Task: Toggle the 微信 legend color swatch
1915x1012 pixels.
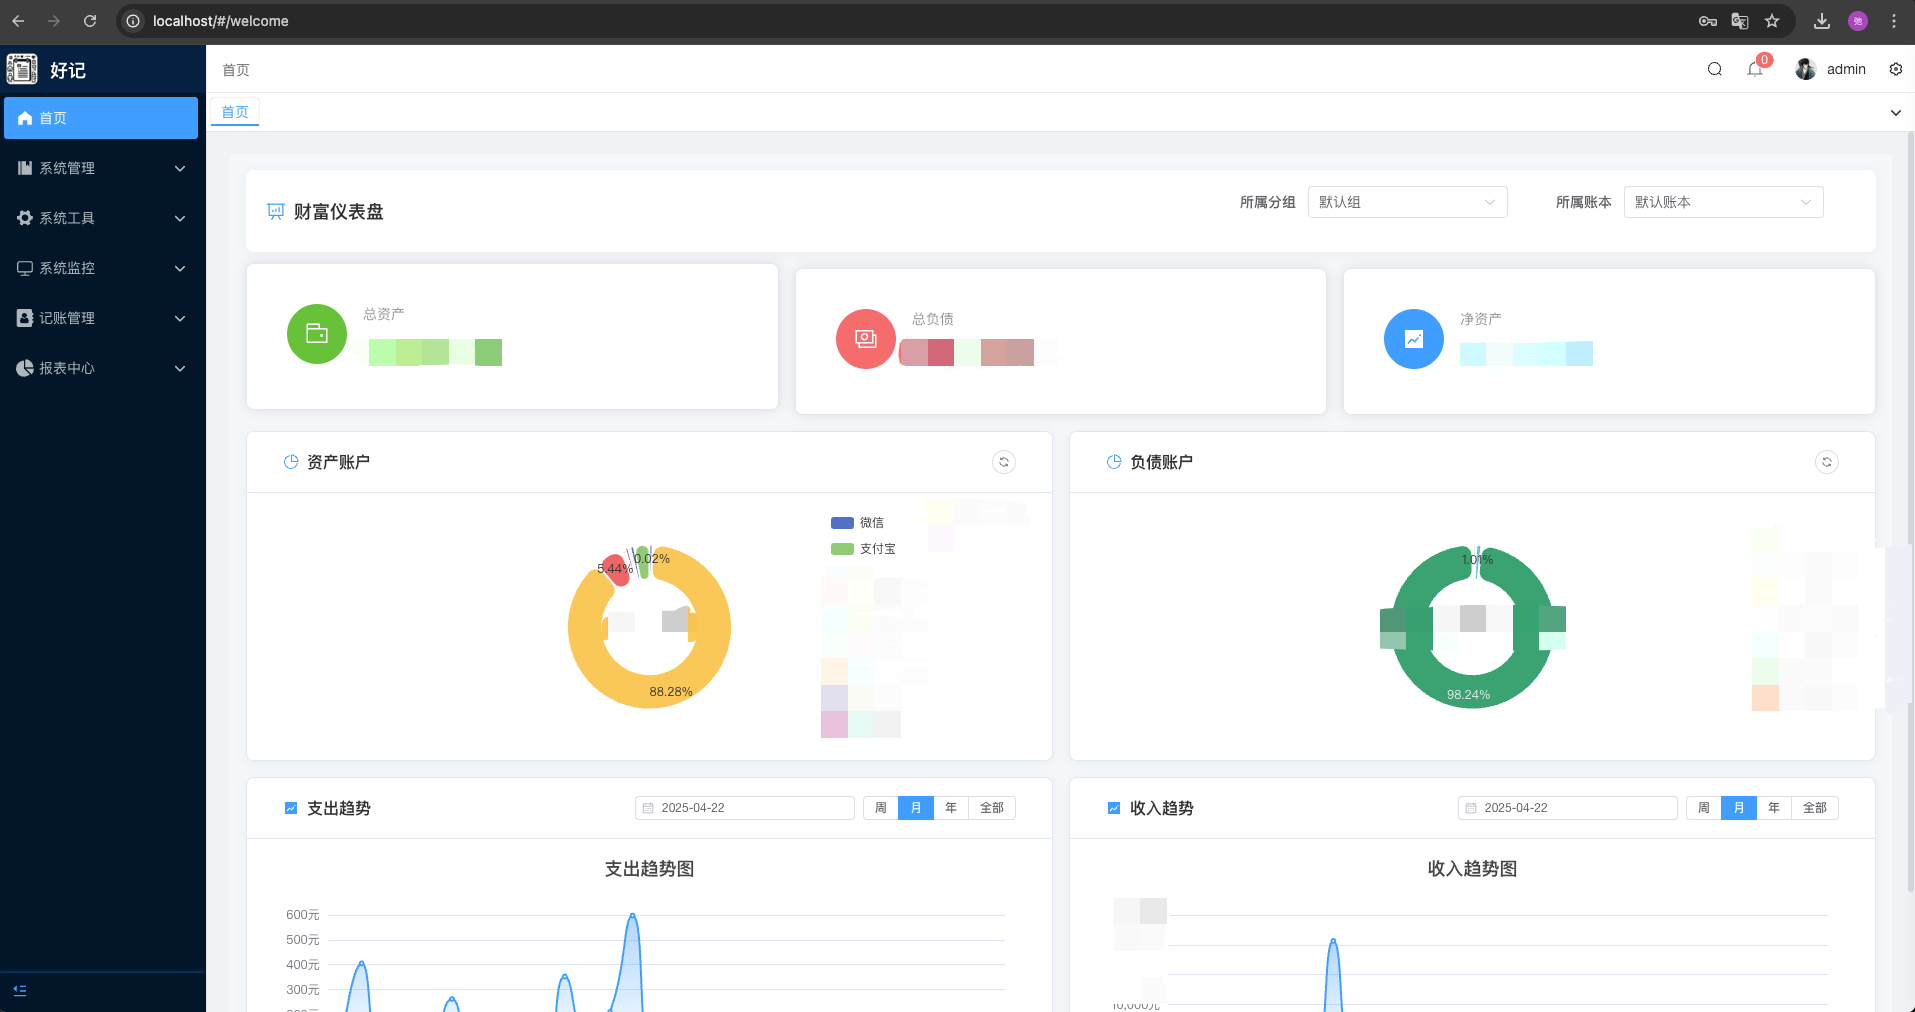Action: (x=842, y=523)
